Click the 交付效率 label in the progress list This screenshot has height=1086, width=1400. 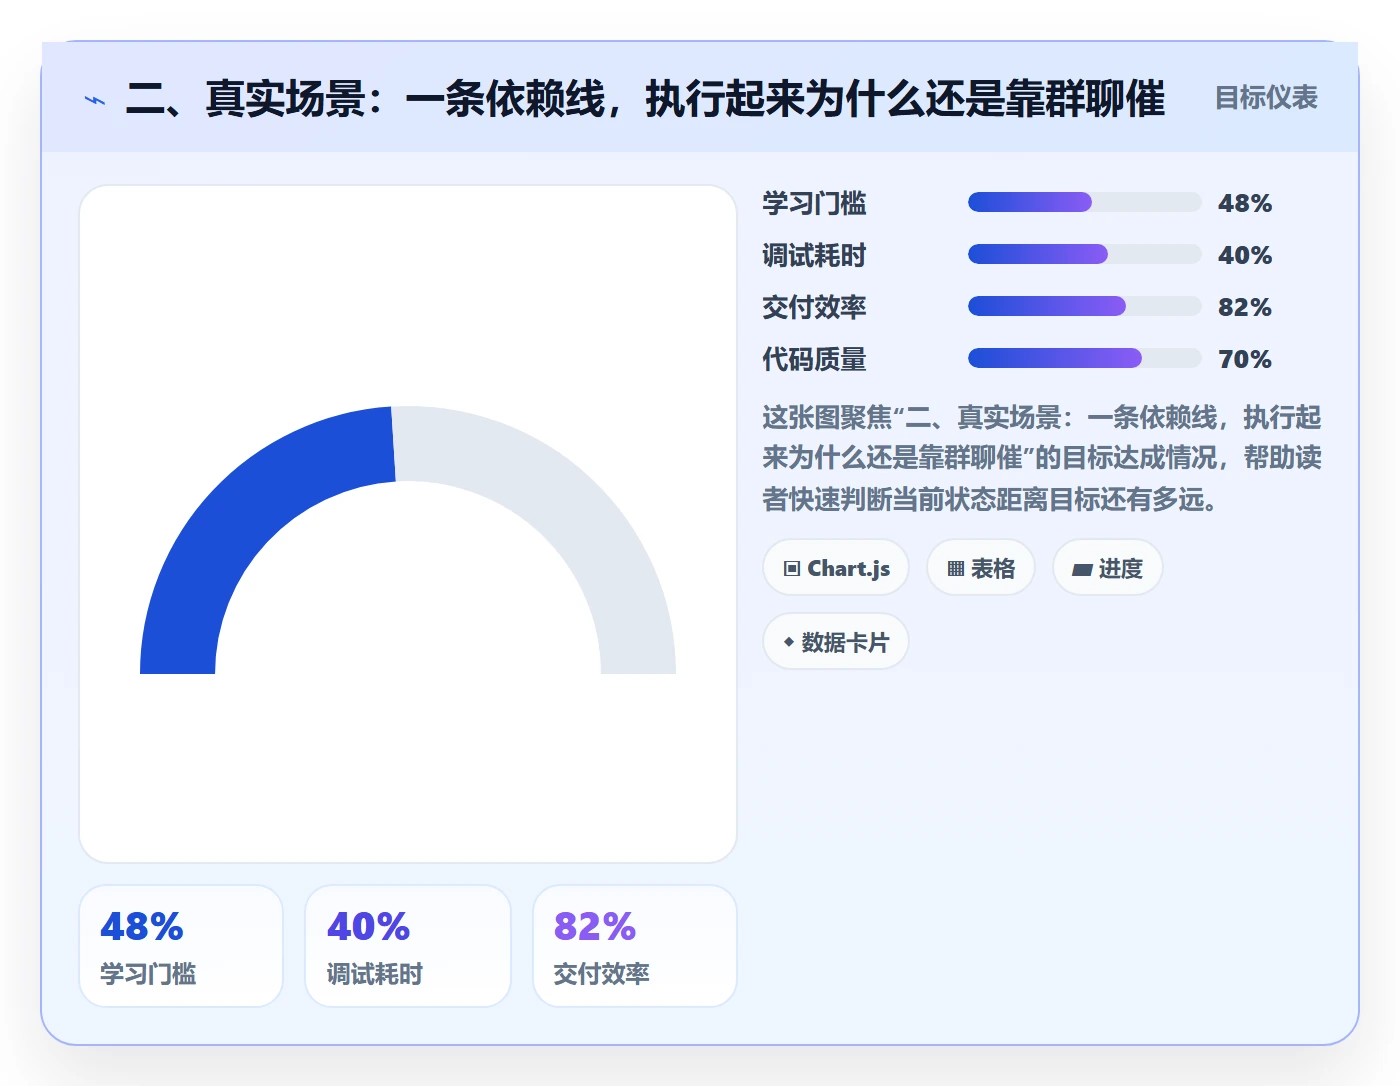[x=814, y=307]
